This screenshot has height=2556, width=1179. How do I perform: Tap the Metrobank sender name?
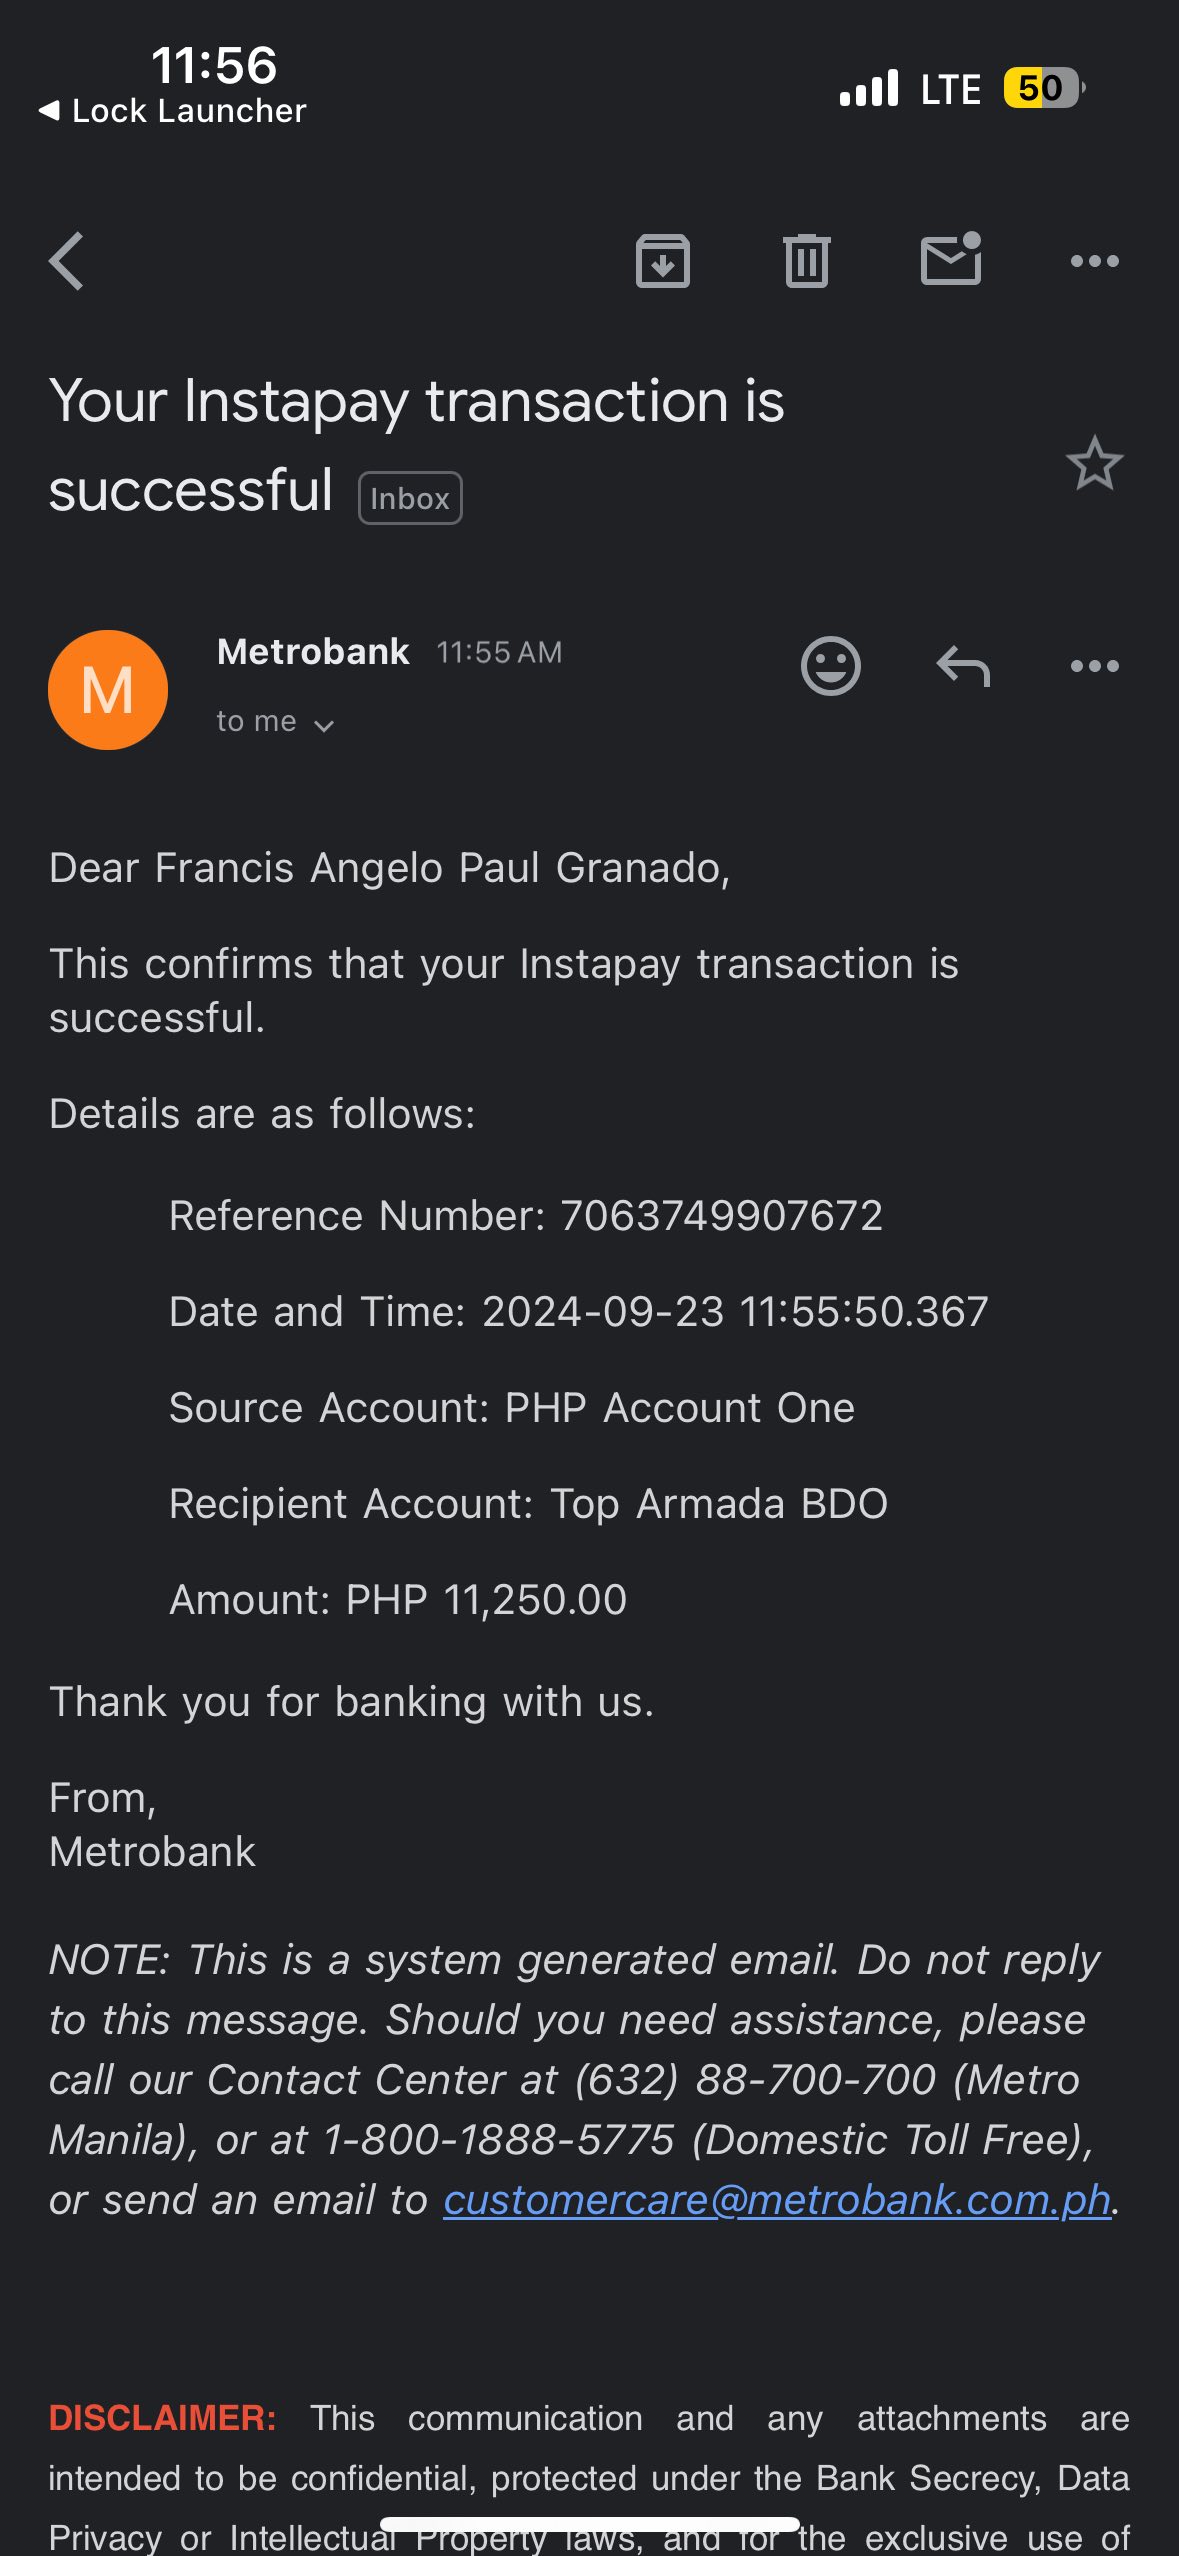pos(313,652)
